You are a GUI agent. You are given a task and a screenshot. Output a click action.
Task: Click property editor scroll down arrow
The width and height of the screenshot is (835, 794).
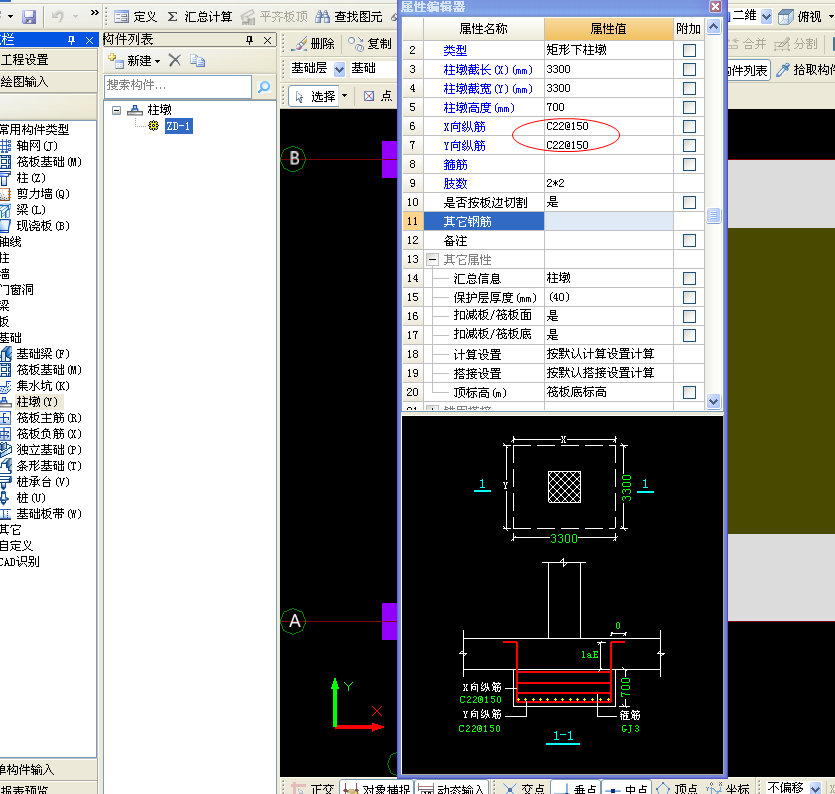tap(713, 402)
